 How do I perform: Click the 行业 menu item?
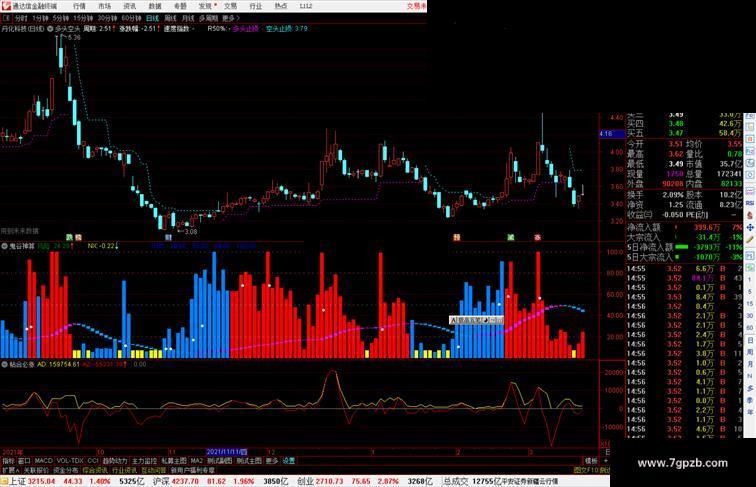(x=256, y=6)
